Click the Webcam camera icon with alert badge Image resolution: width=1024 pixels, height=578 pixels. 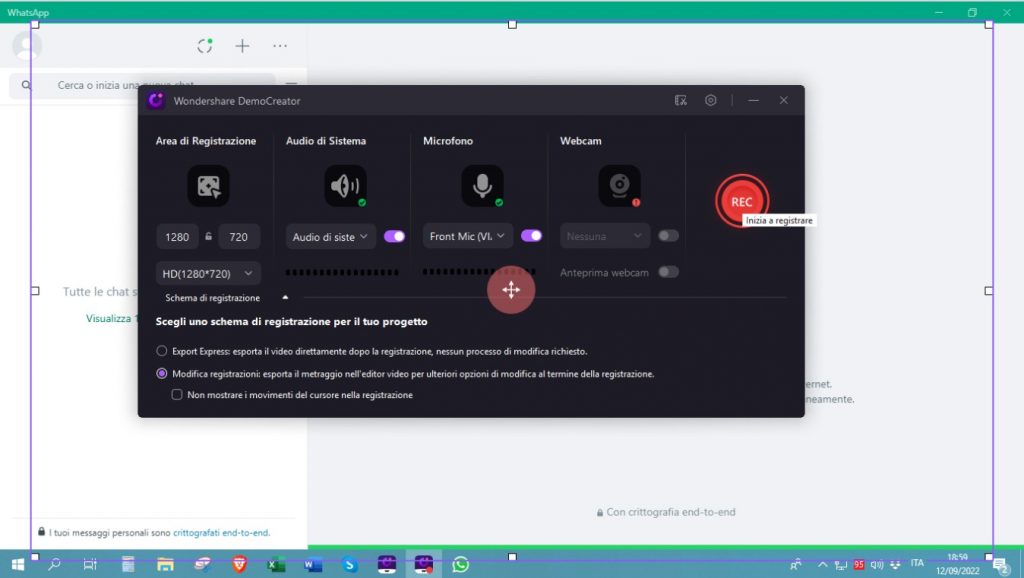618,185
